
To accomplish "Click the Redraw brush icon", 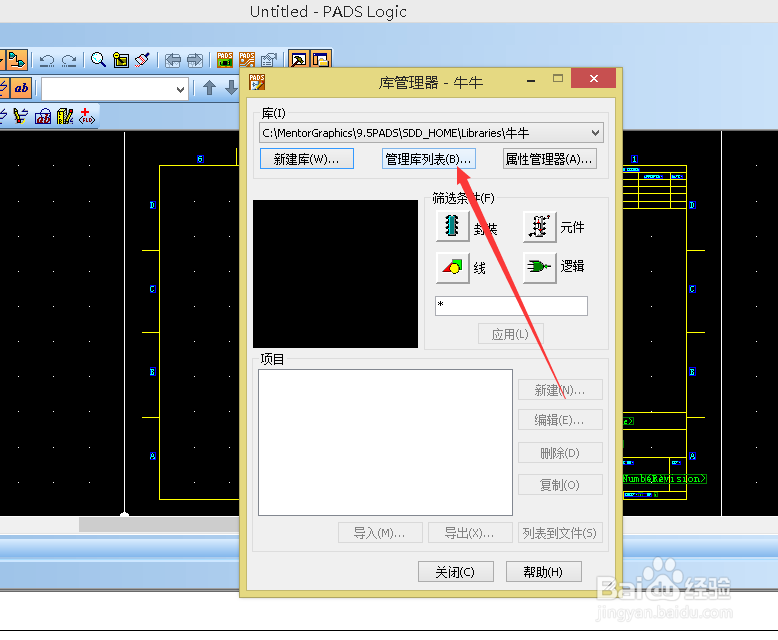I will (142, 60).
